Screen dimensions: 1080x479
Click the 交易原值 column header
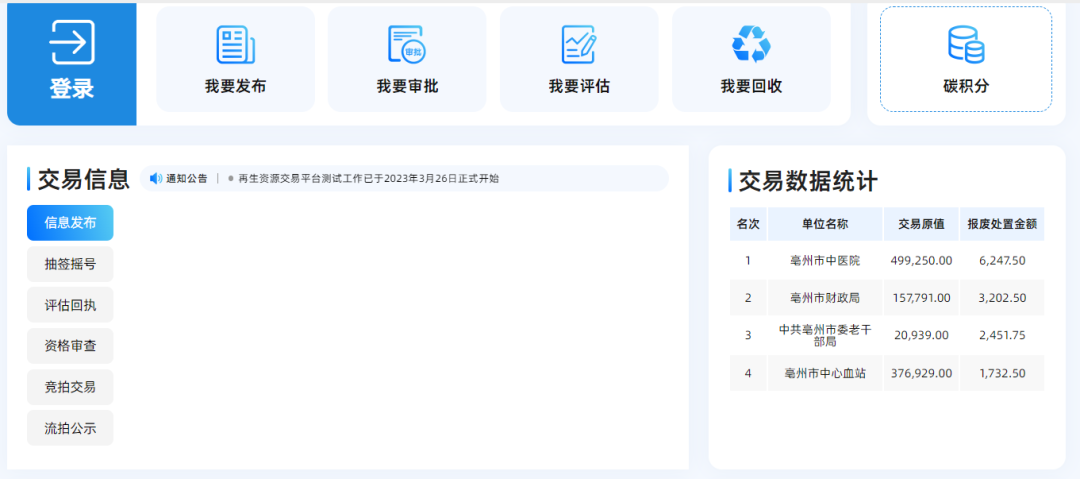pos(920,224)
